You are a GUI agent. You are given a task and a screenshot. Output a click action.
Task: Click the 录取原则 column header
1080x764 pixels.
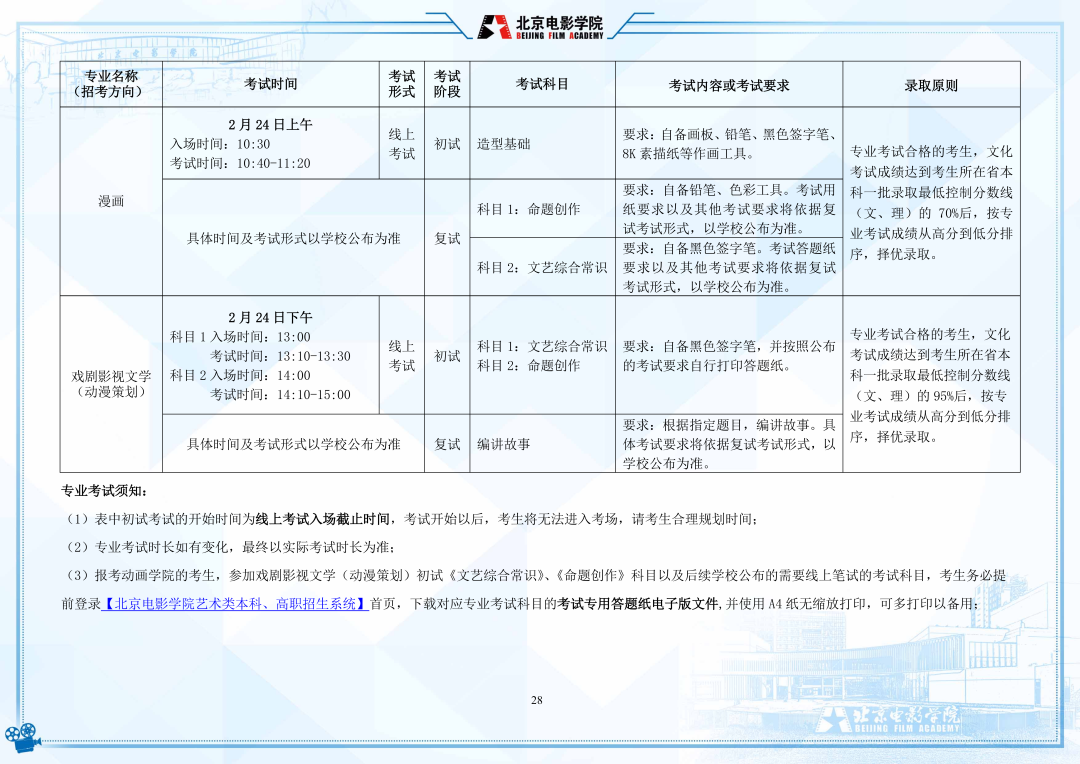(x=934, y=83)
